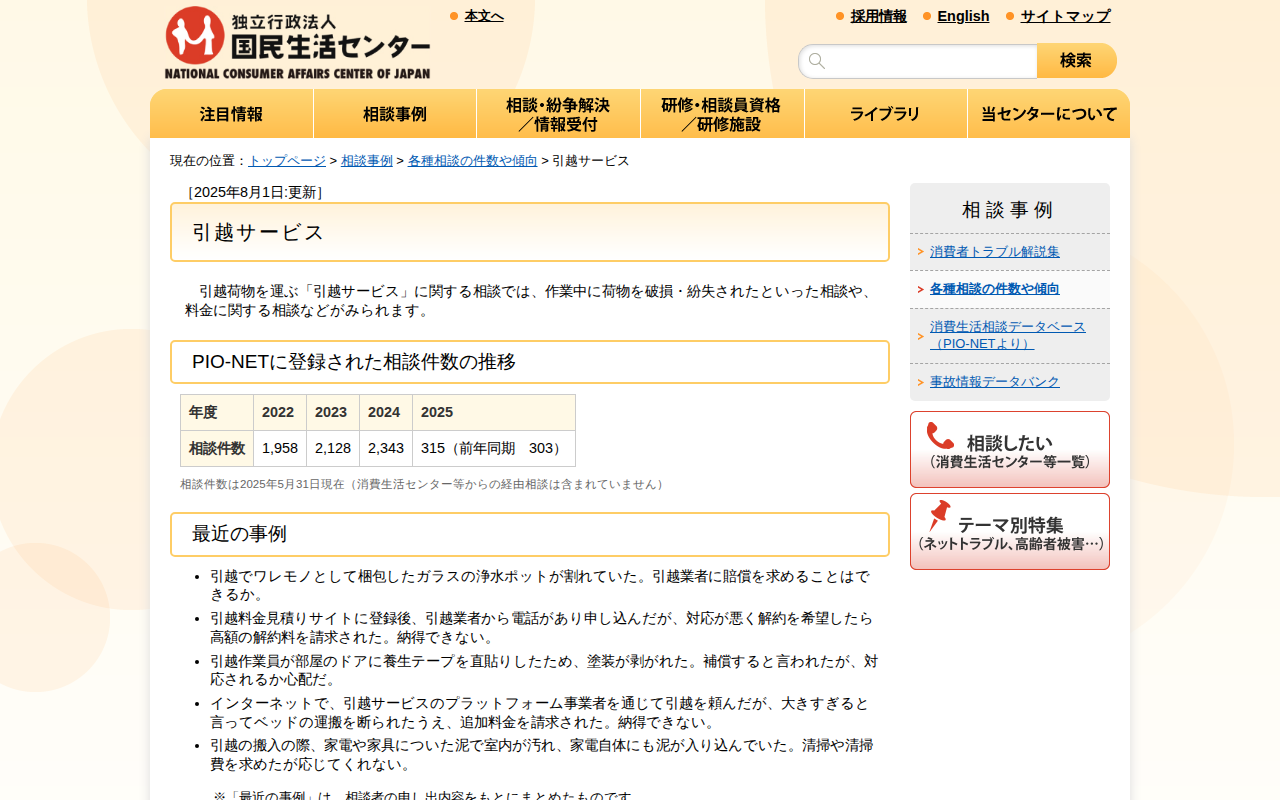The image size is (1280, 800).
Task: Click the phone icon on 相談したい banner
Action: tap(940, 436)
